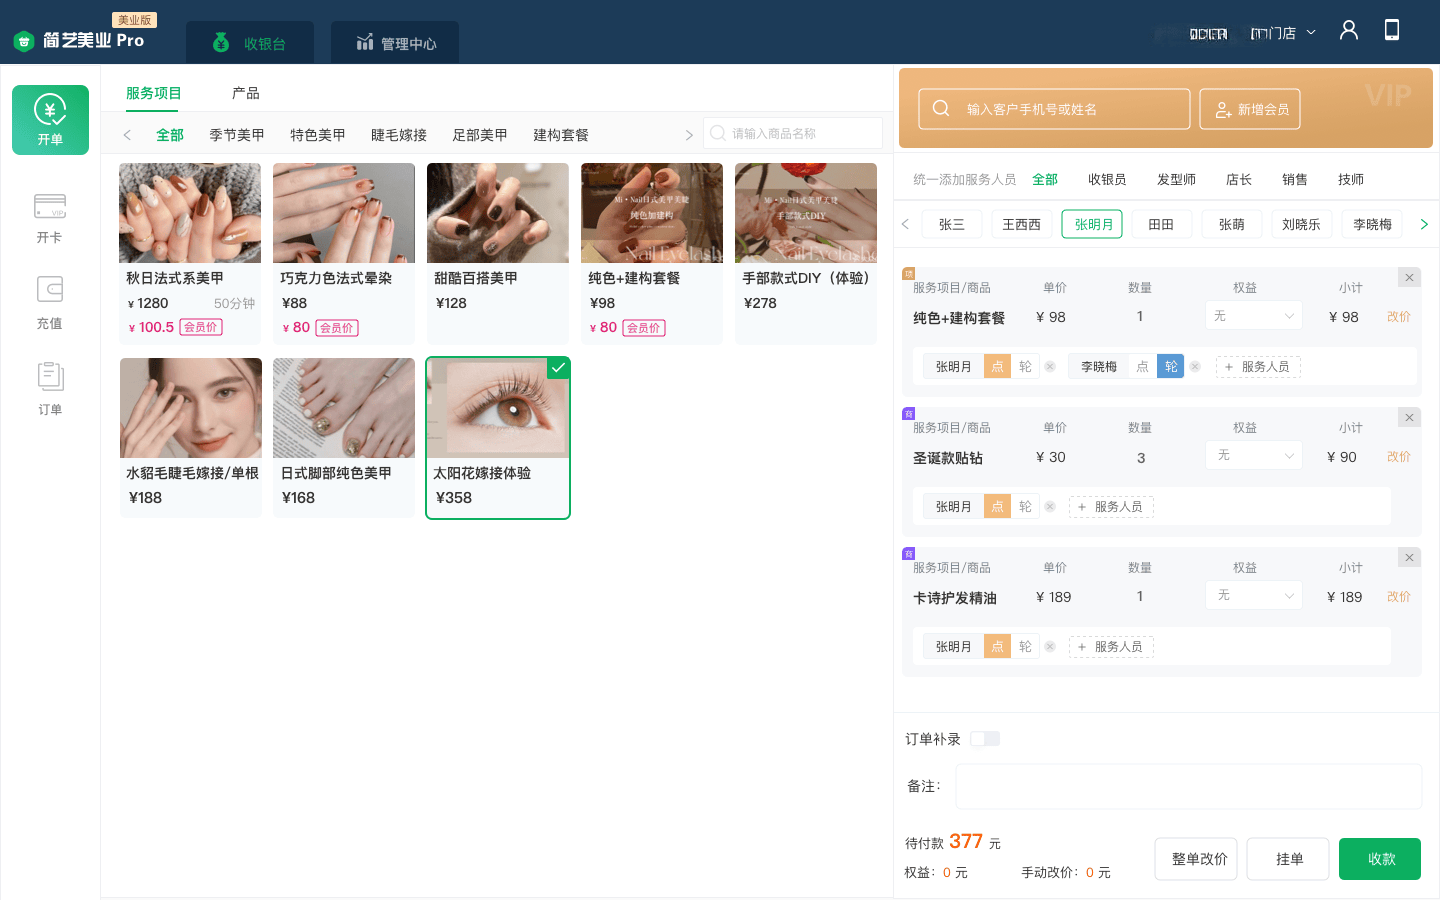This screenshot has height=900, width=1440.
Task: Switch to the 产品 tab
Action: click(x=245, y=93)
